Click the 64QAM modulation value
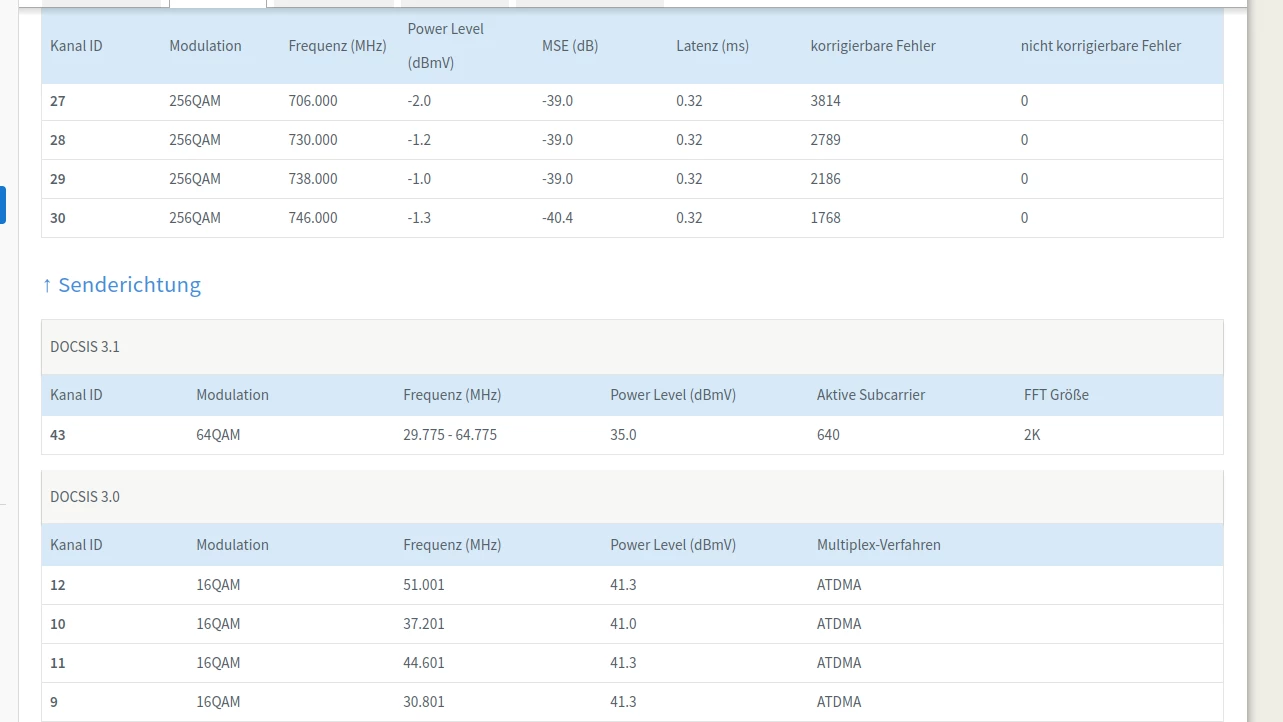Image resolution: width=1283 pixels, height=722 pixels. point(218,435)
